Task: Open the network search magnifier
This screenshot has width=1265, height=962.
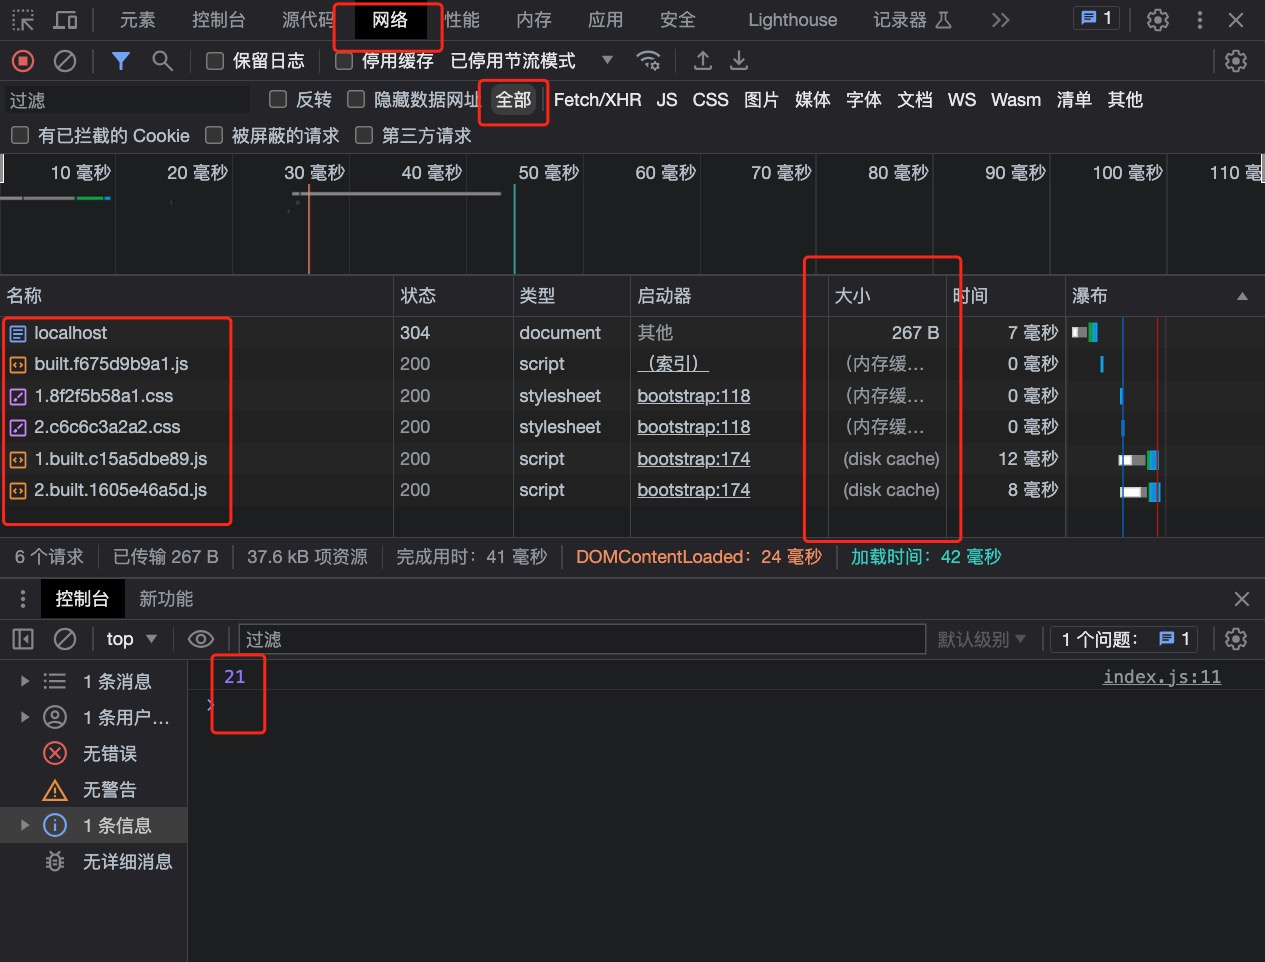Action: point(162,61)
